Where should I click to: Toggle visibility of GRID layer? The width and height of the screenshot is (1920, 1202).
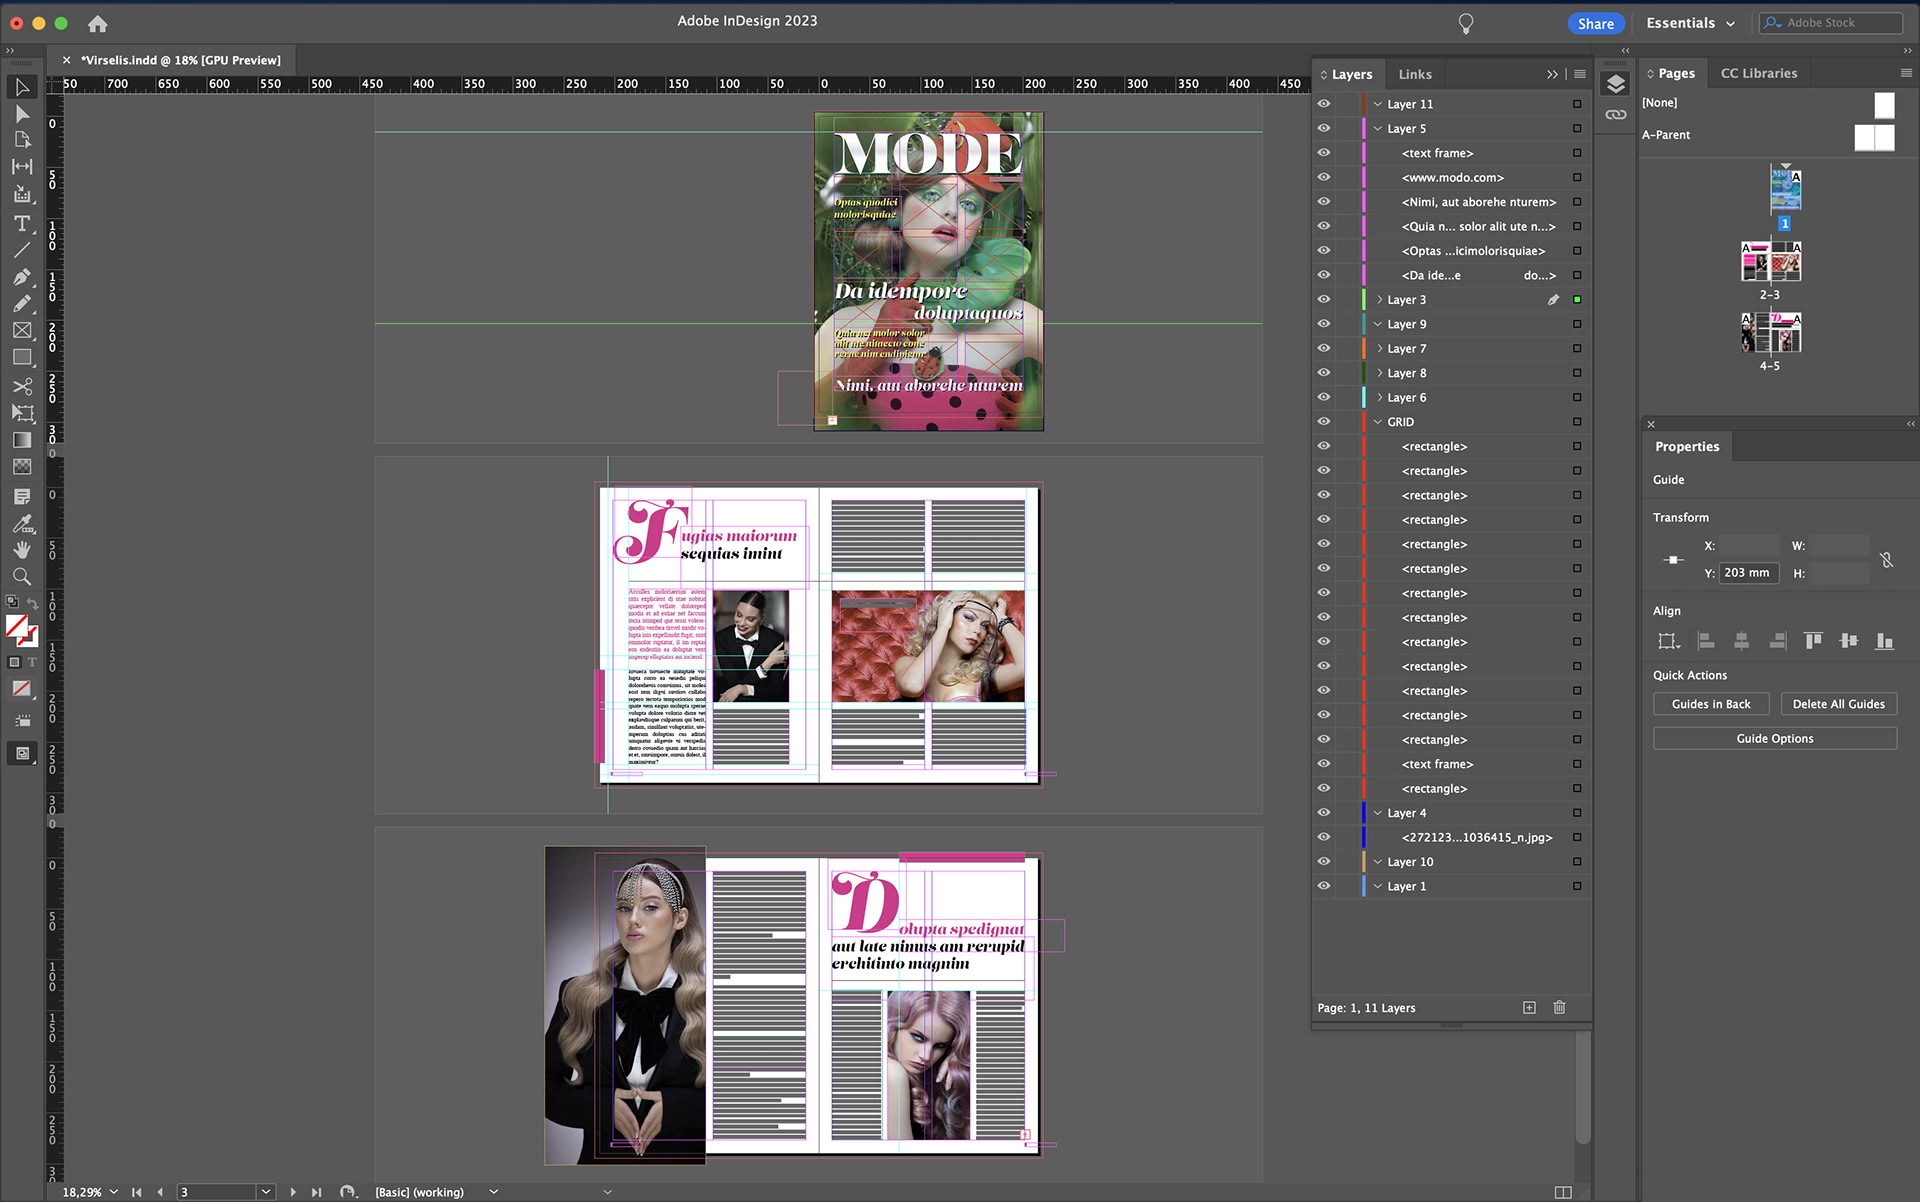pos(1324,422)
